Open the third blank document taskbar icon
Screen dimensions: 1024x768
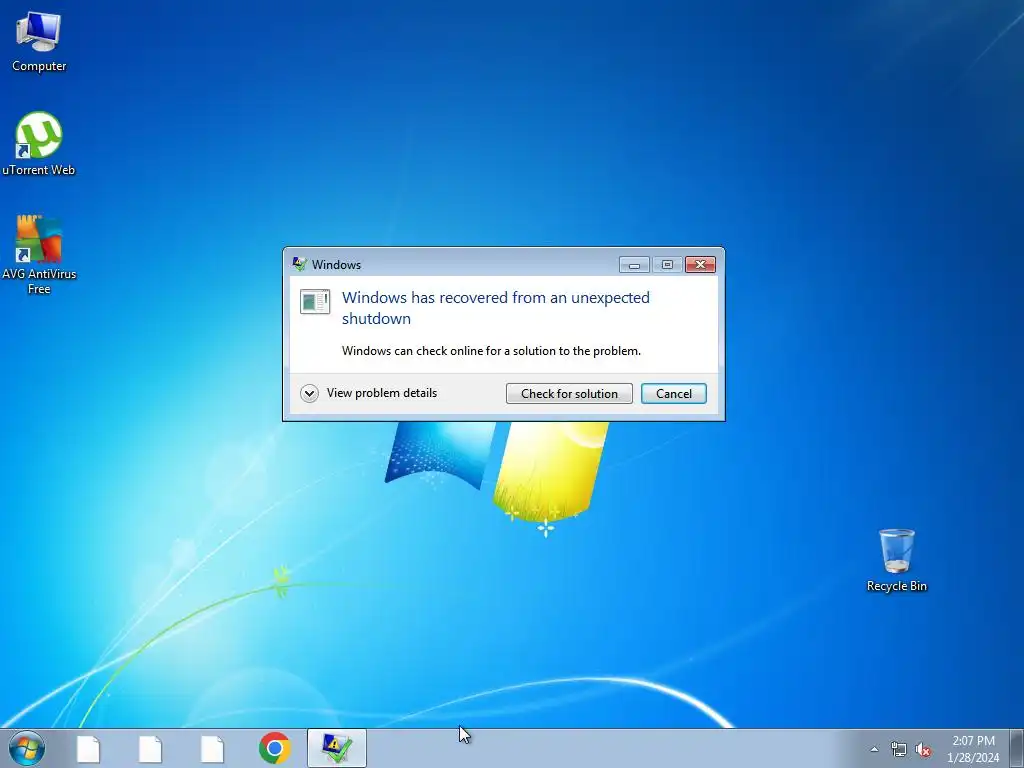(x=212, y=749)
